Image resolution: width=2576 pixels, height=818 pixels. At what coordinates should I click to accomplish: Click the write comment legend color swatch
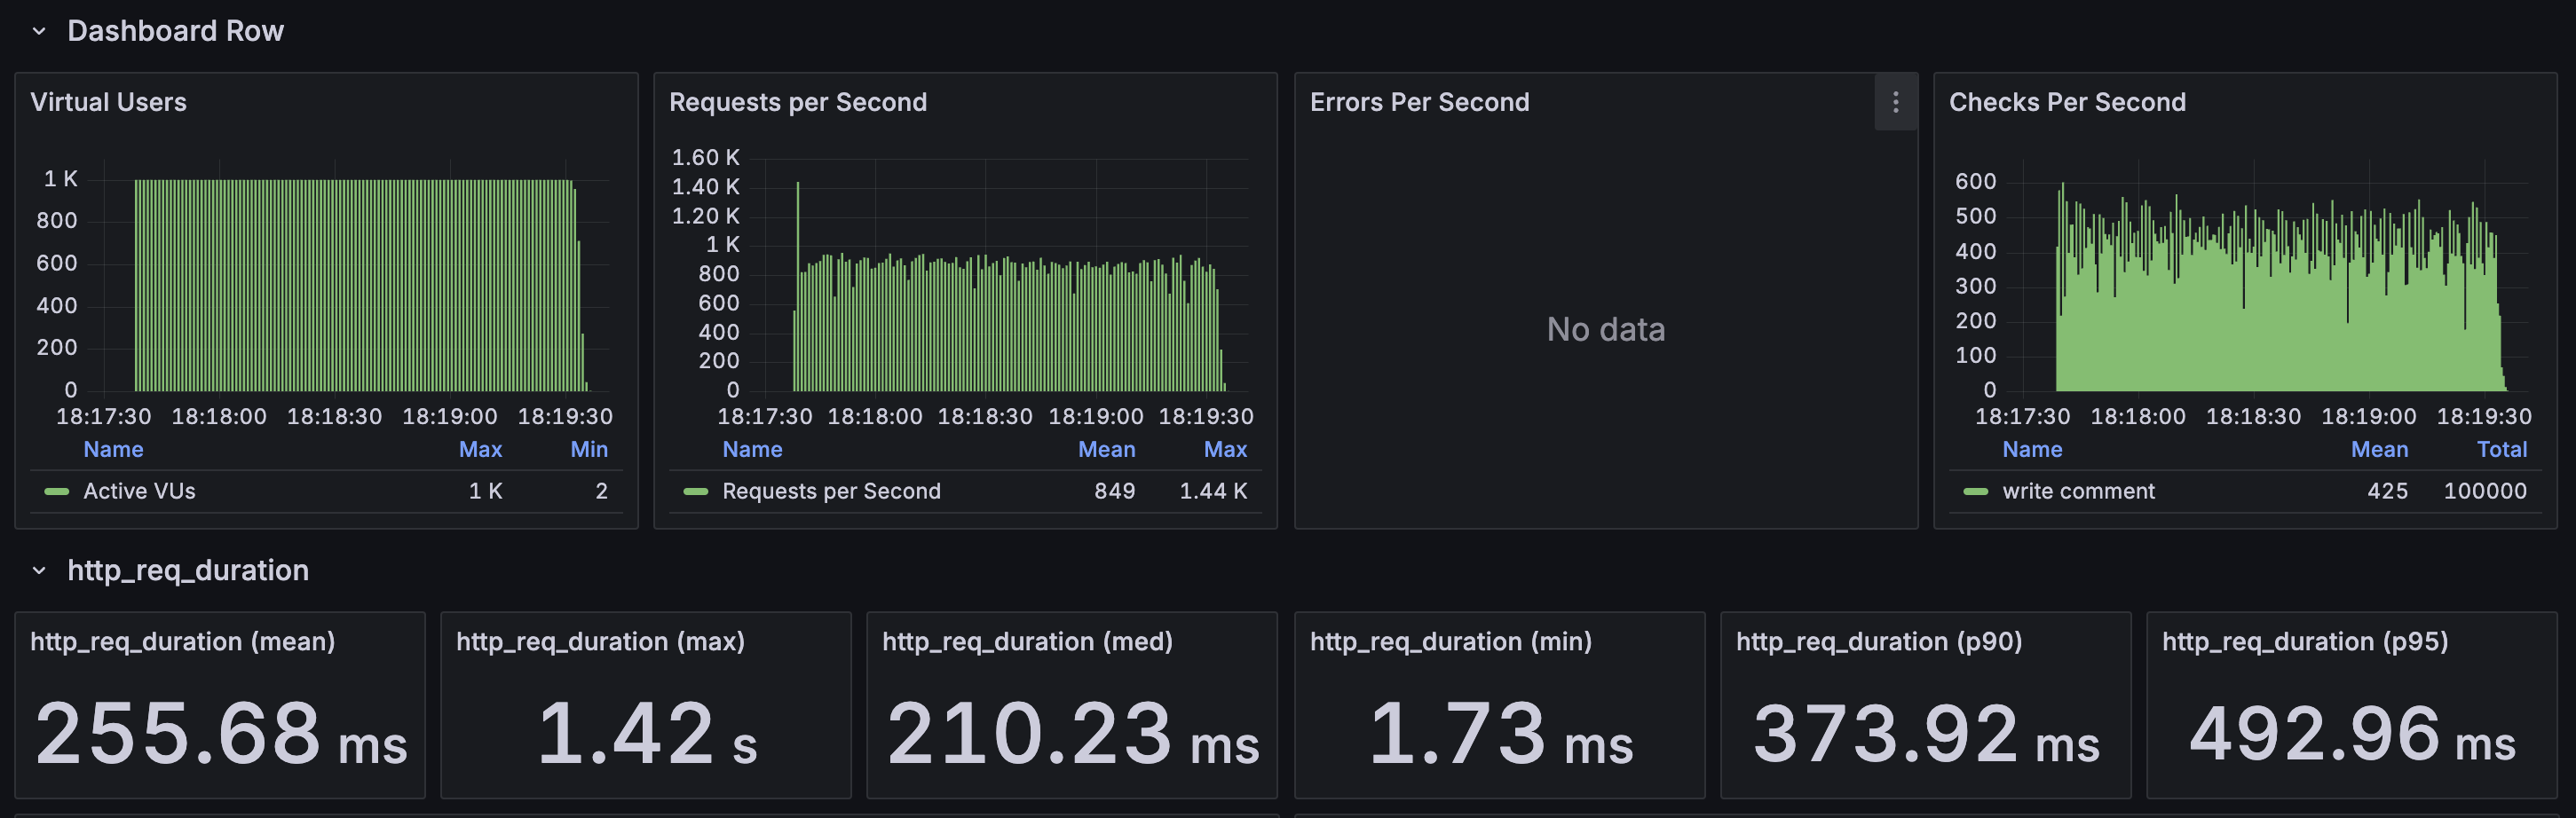1976,492
